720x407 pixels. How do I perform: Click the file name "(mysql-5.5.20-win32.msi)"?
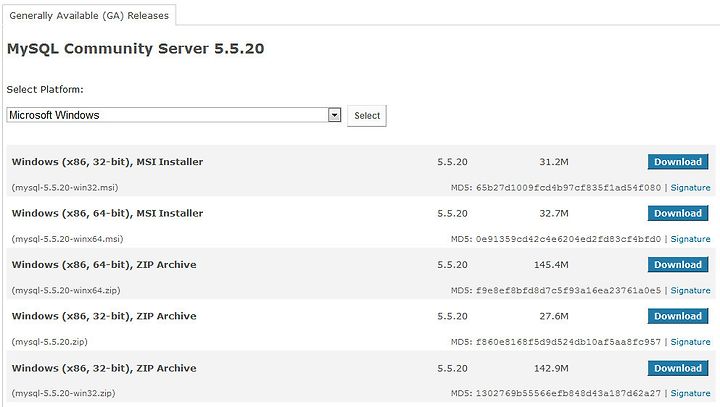click(65, 187)
